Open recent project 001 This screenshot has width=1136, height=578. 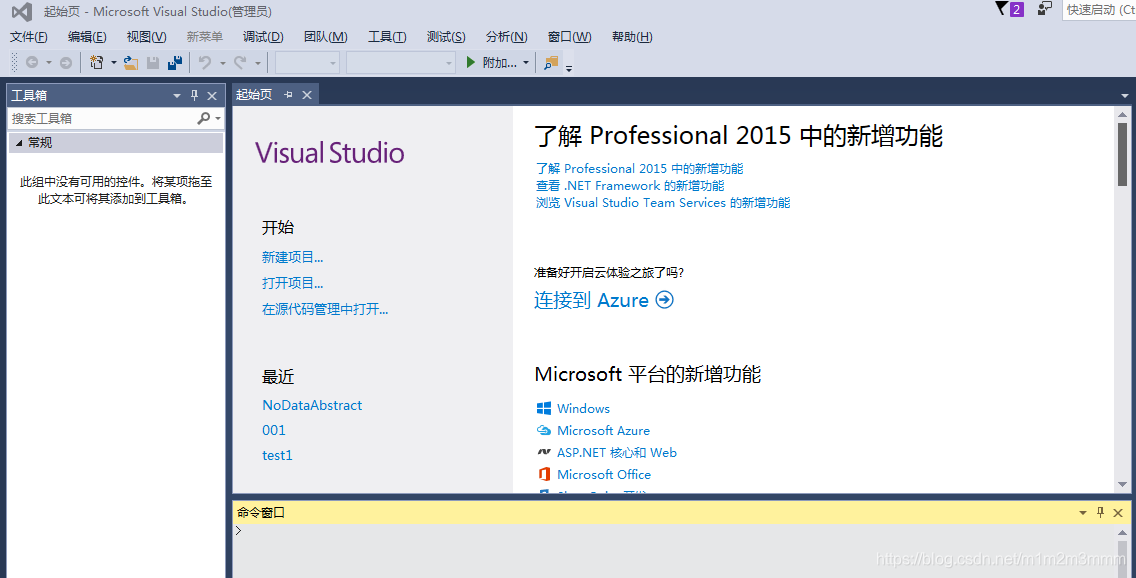(274, 430)
